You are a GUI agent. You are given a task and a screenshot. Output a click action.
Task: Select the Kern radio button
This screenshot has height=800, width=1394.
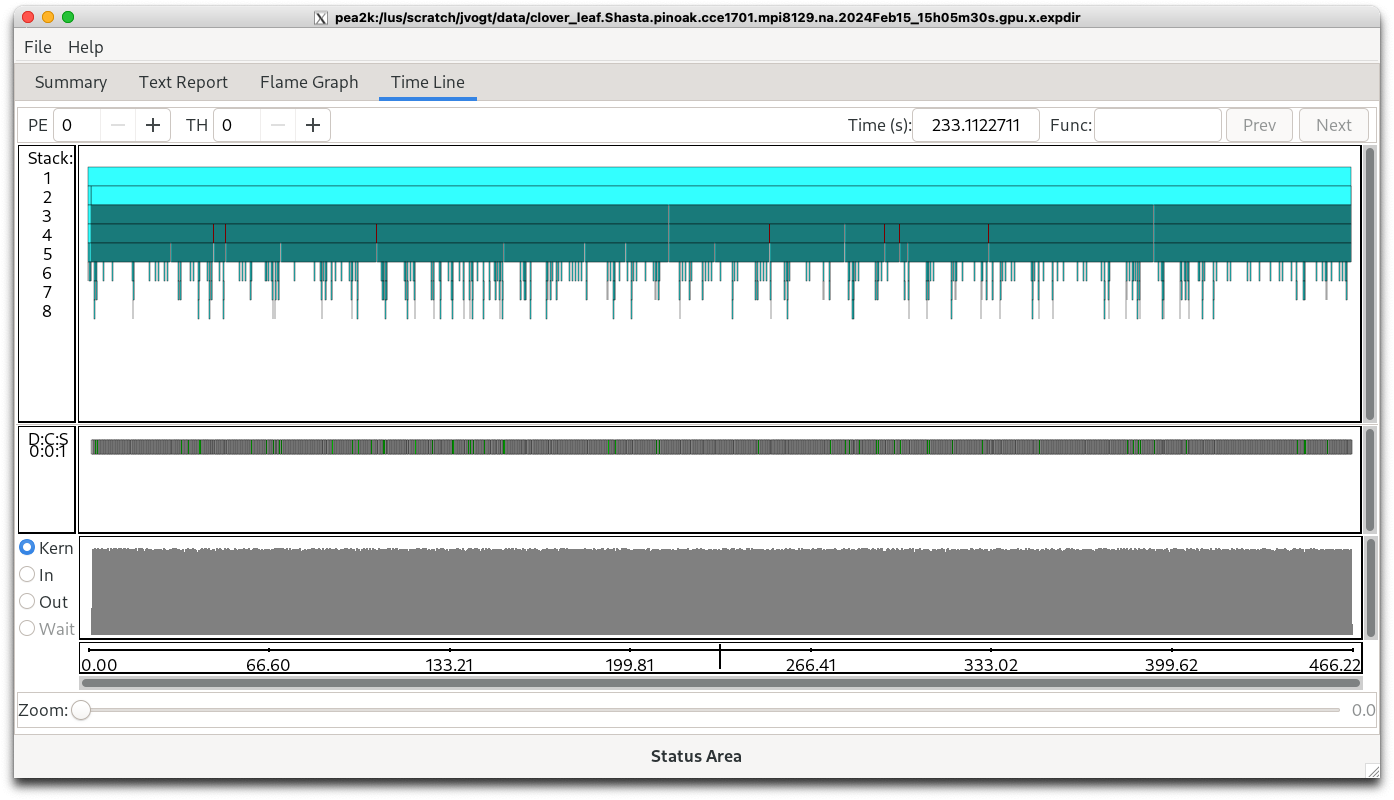[28, 548]
